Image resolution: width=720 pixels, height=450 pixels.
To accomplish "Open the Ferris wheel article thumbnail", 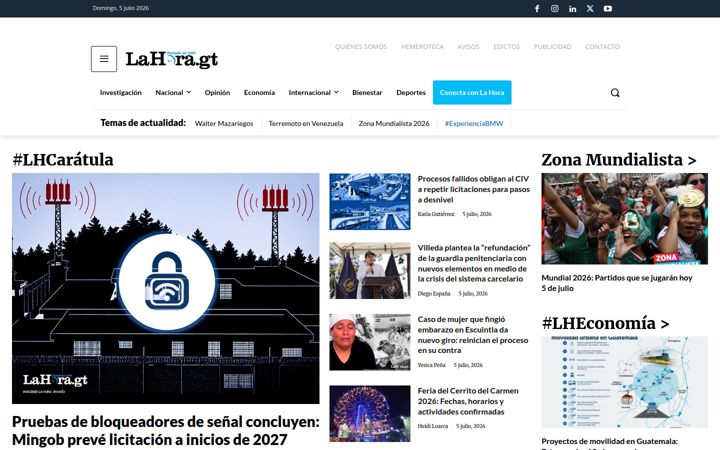I will pos(370,414).
